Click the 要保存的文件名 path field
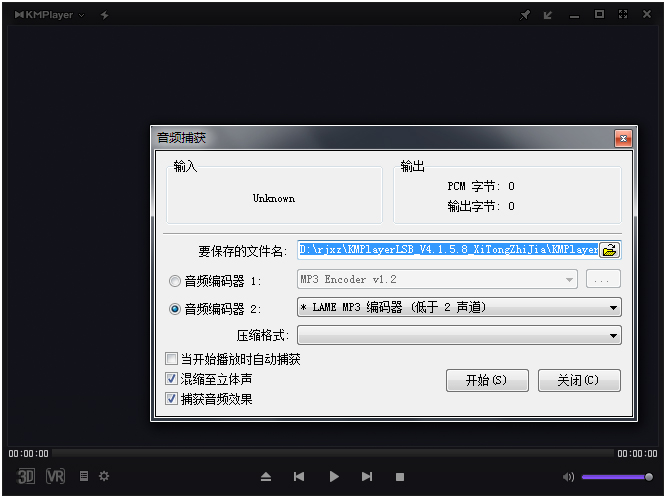This screenshot has width=666, height=498. click(x=448, y=250)
